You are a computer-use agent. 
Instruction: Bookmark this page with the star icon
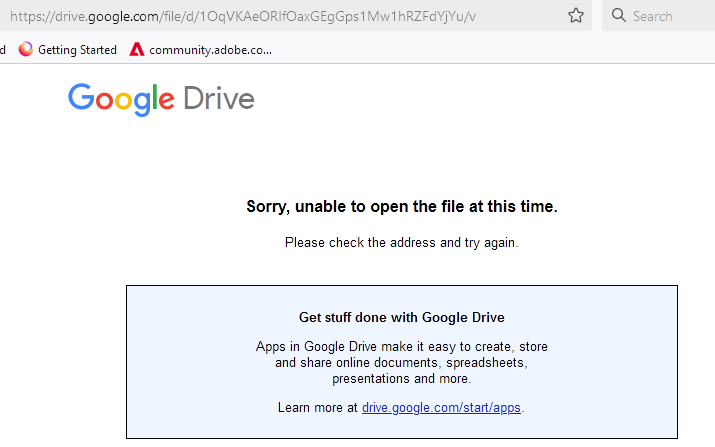click(576, 16)
